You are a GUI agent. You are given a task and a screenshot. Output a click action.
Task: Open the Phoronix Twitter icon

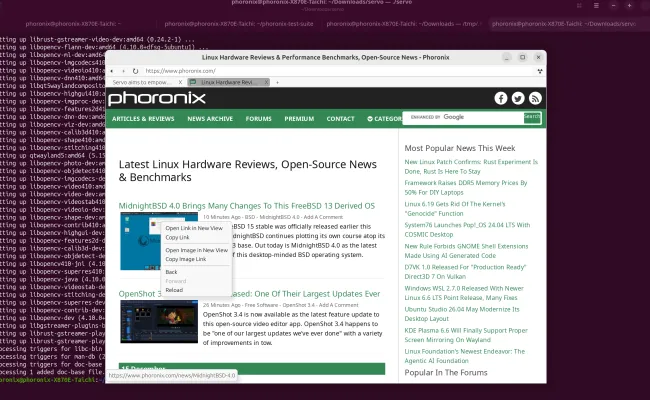tap(518, 98)
